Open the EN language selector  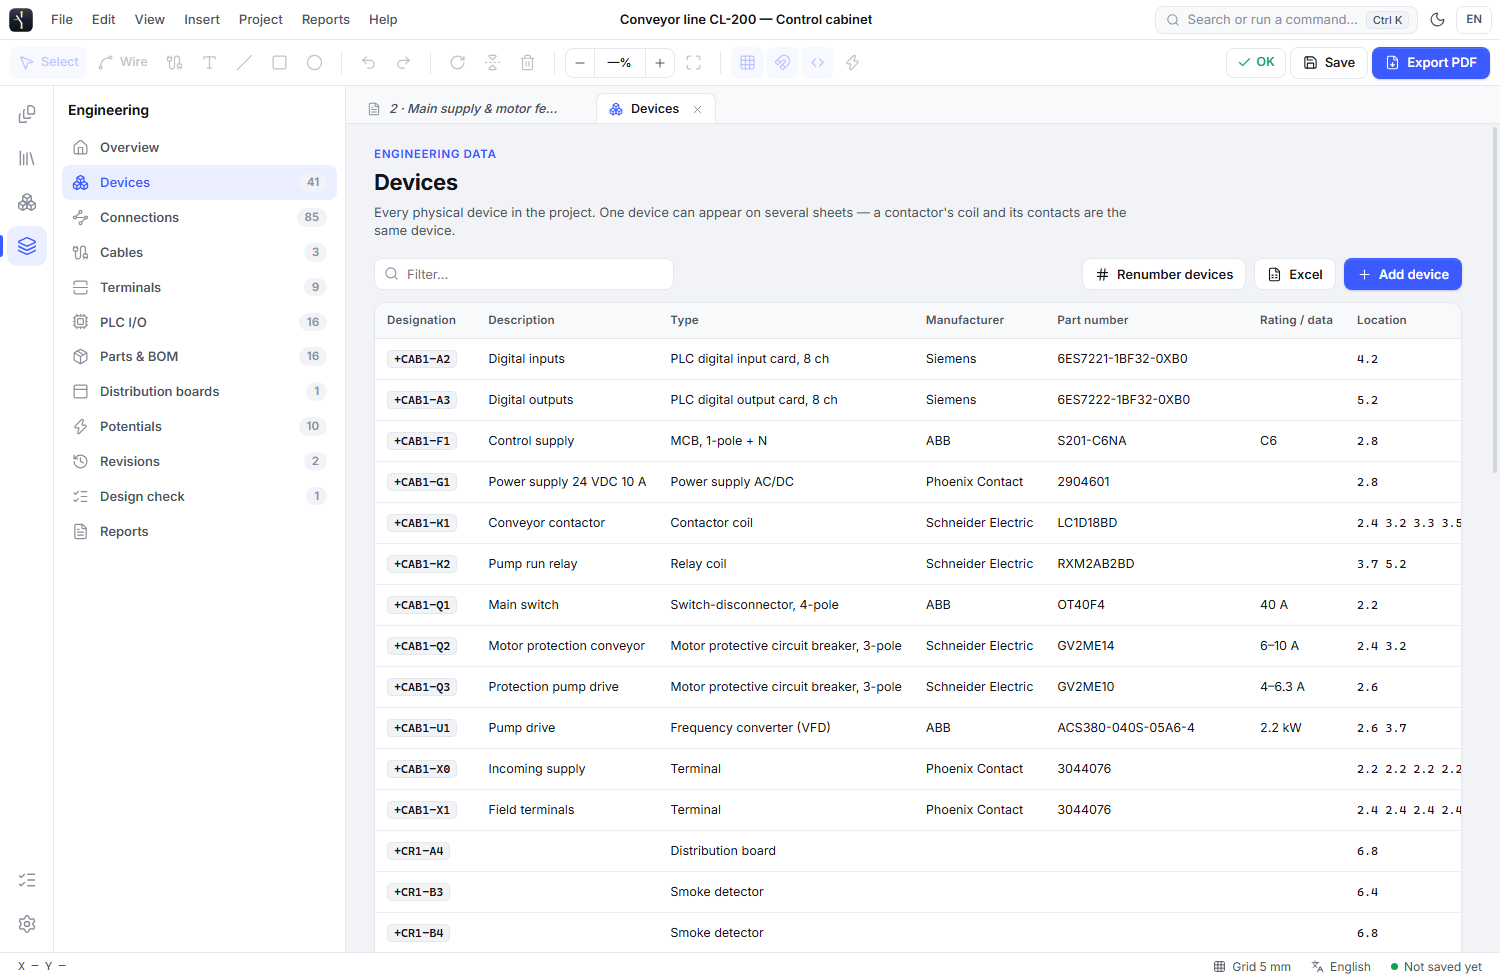1474,19
